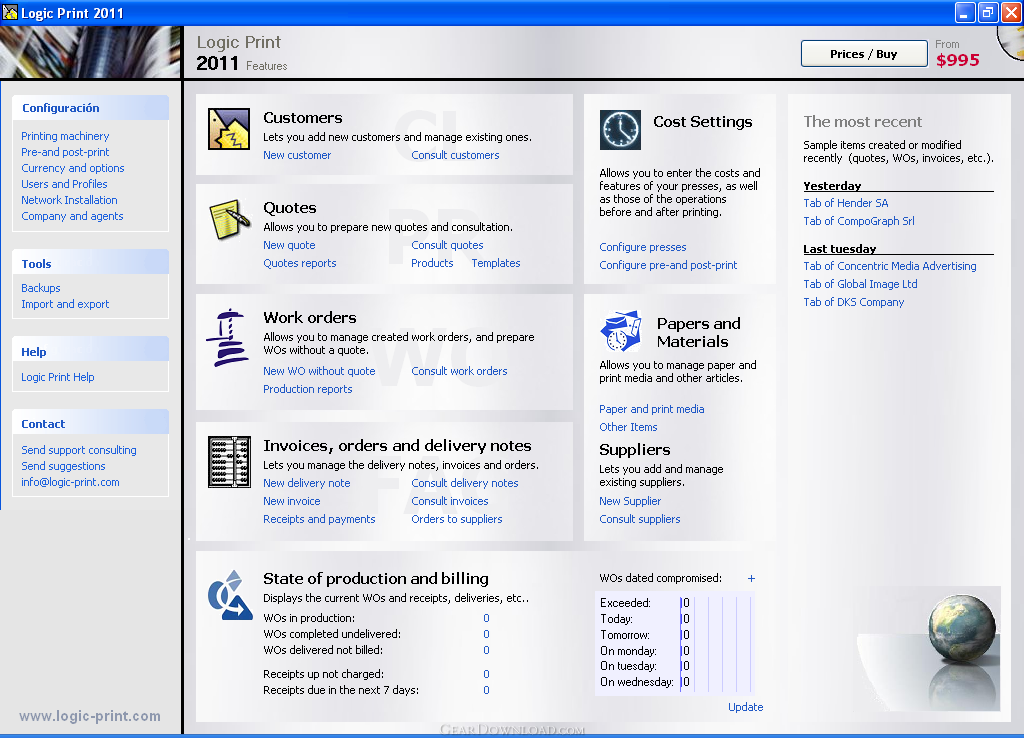Create a New invoice
This screenshot has height=738, width=1024.
(291, 501)
